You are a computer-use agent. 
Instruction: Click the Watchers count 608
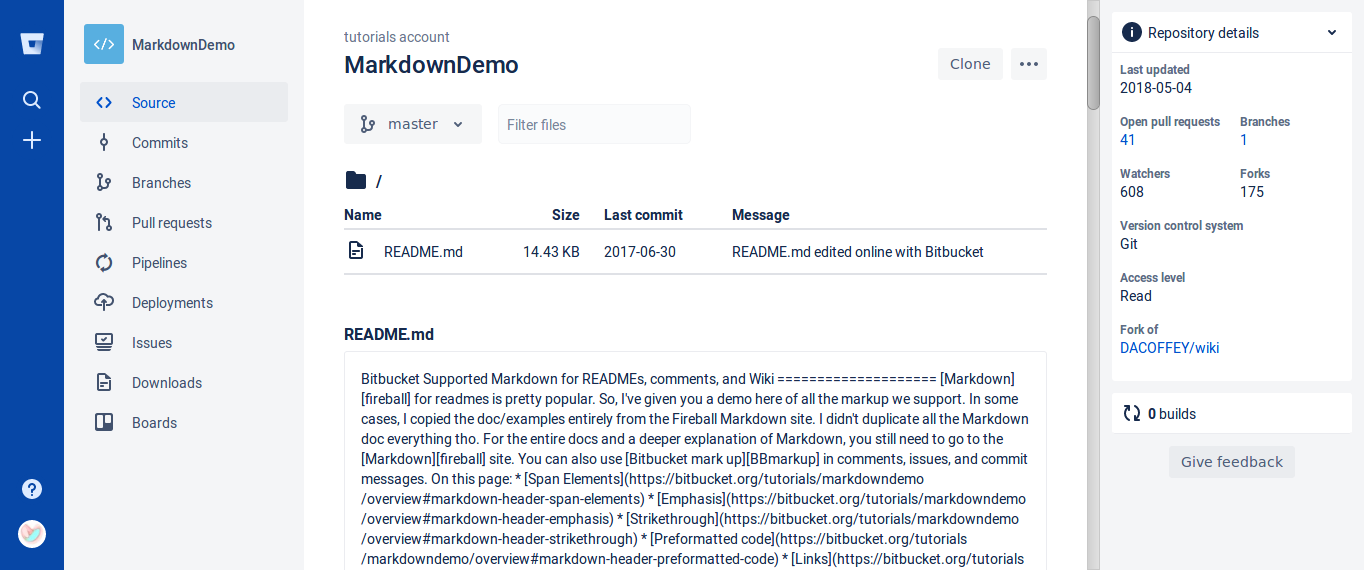(1132, 192)
